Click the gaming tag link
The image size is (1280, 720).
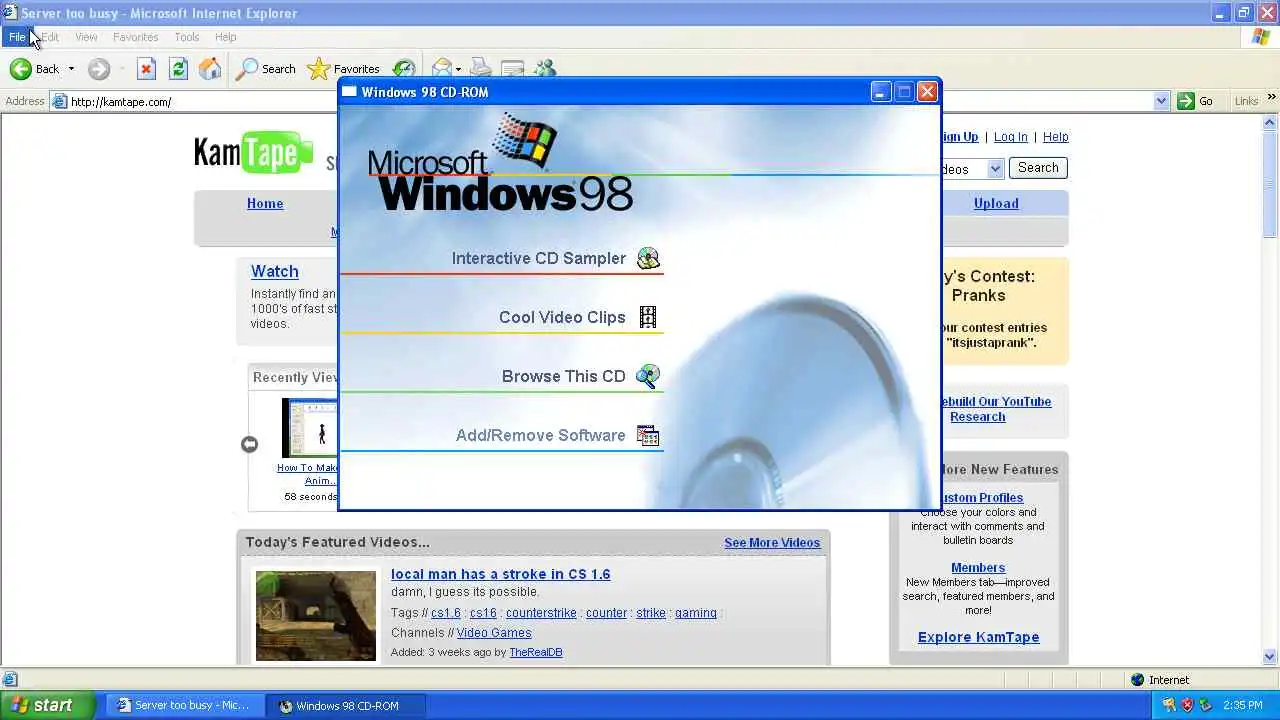coord(696,613)
